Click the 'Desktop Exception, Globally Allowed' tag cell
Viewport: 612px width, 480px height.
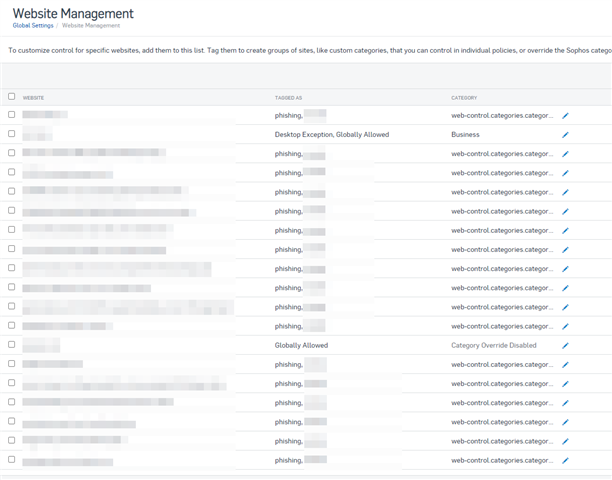(x=332, y=135)
